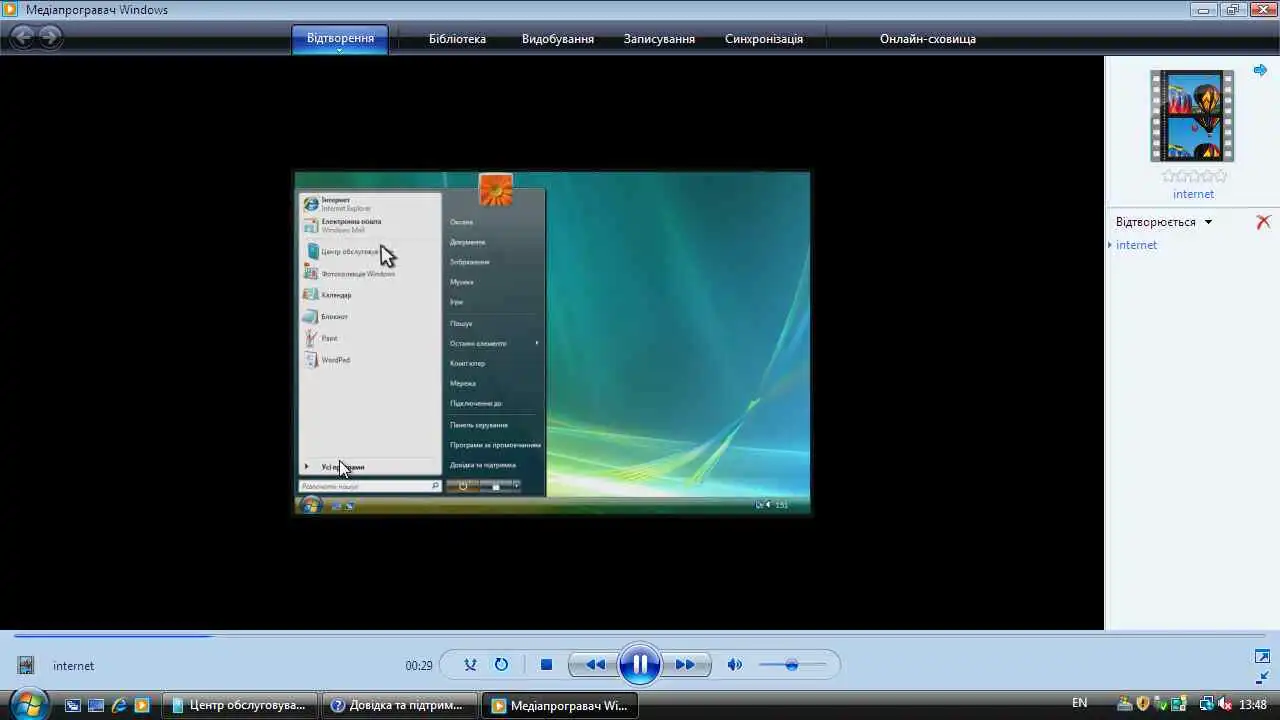Click the EN language indicator
Viewport: 1280px width, 720px height.
pos(1080,703)
